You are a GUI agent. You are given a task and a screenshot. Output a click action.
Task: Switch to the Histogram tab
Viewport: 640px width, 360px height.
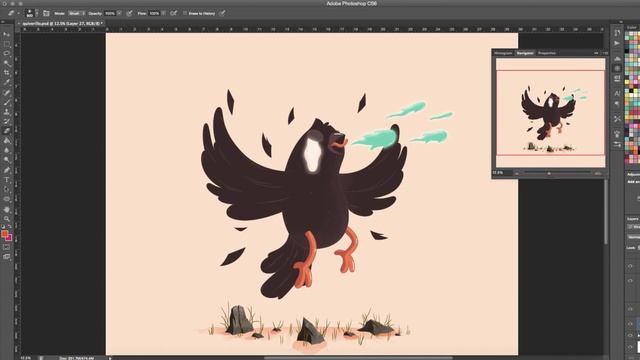click(x=503, y=53)
